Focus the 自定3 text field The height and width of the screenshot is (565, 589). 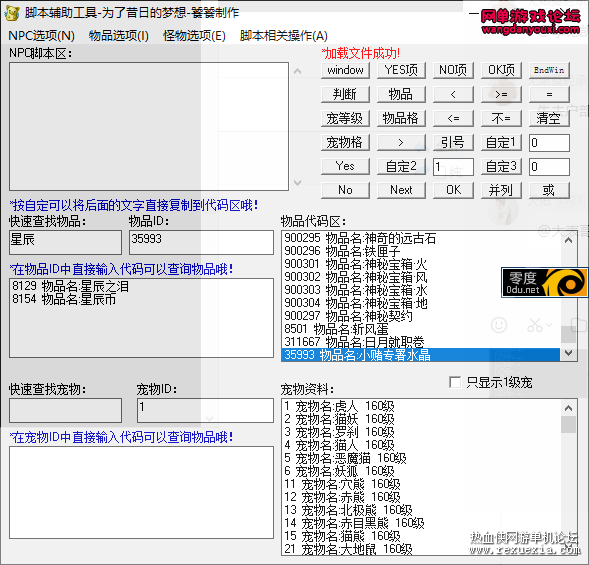pyautogui.click(x=549, y=167)
